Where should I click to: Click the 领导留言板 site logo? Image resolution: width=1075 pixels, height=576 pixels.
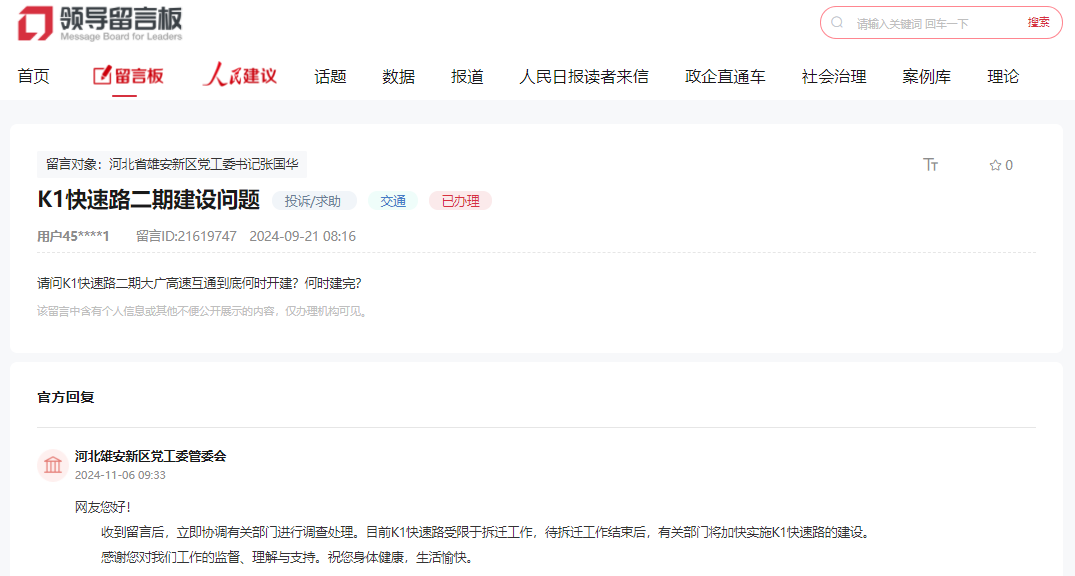[x=100, y=23]
